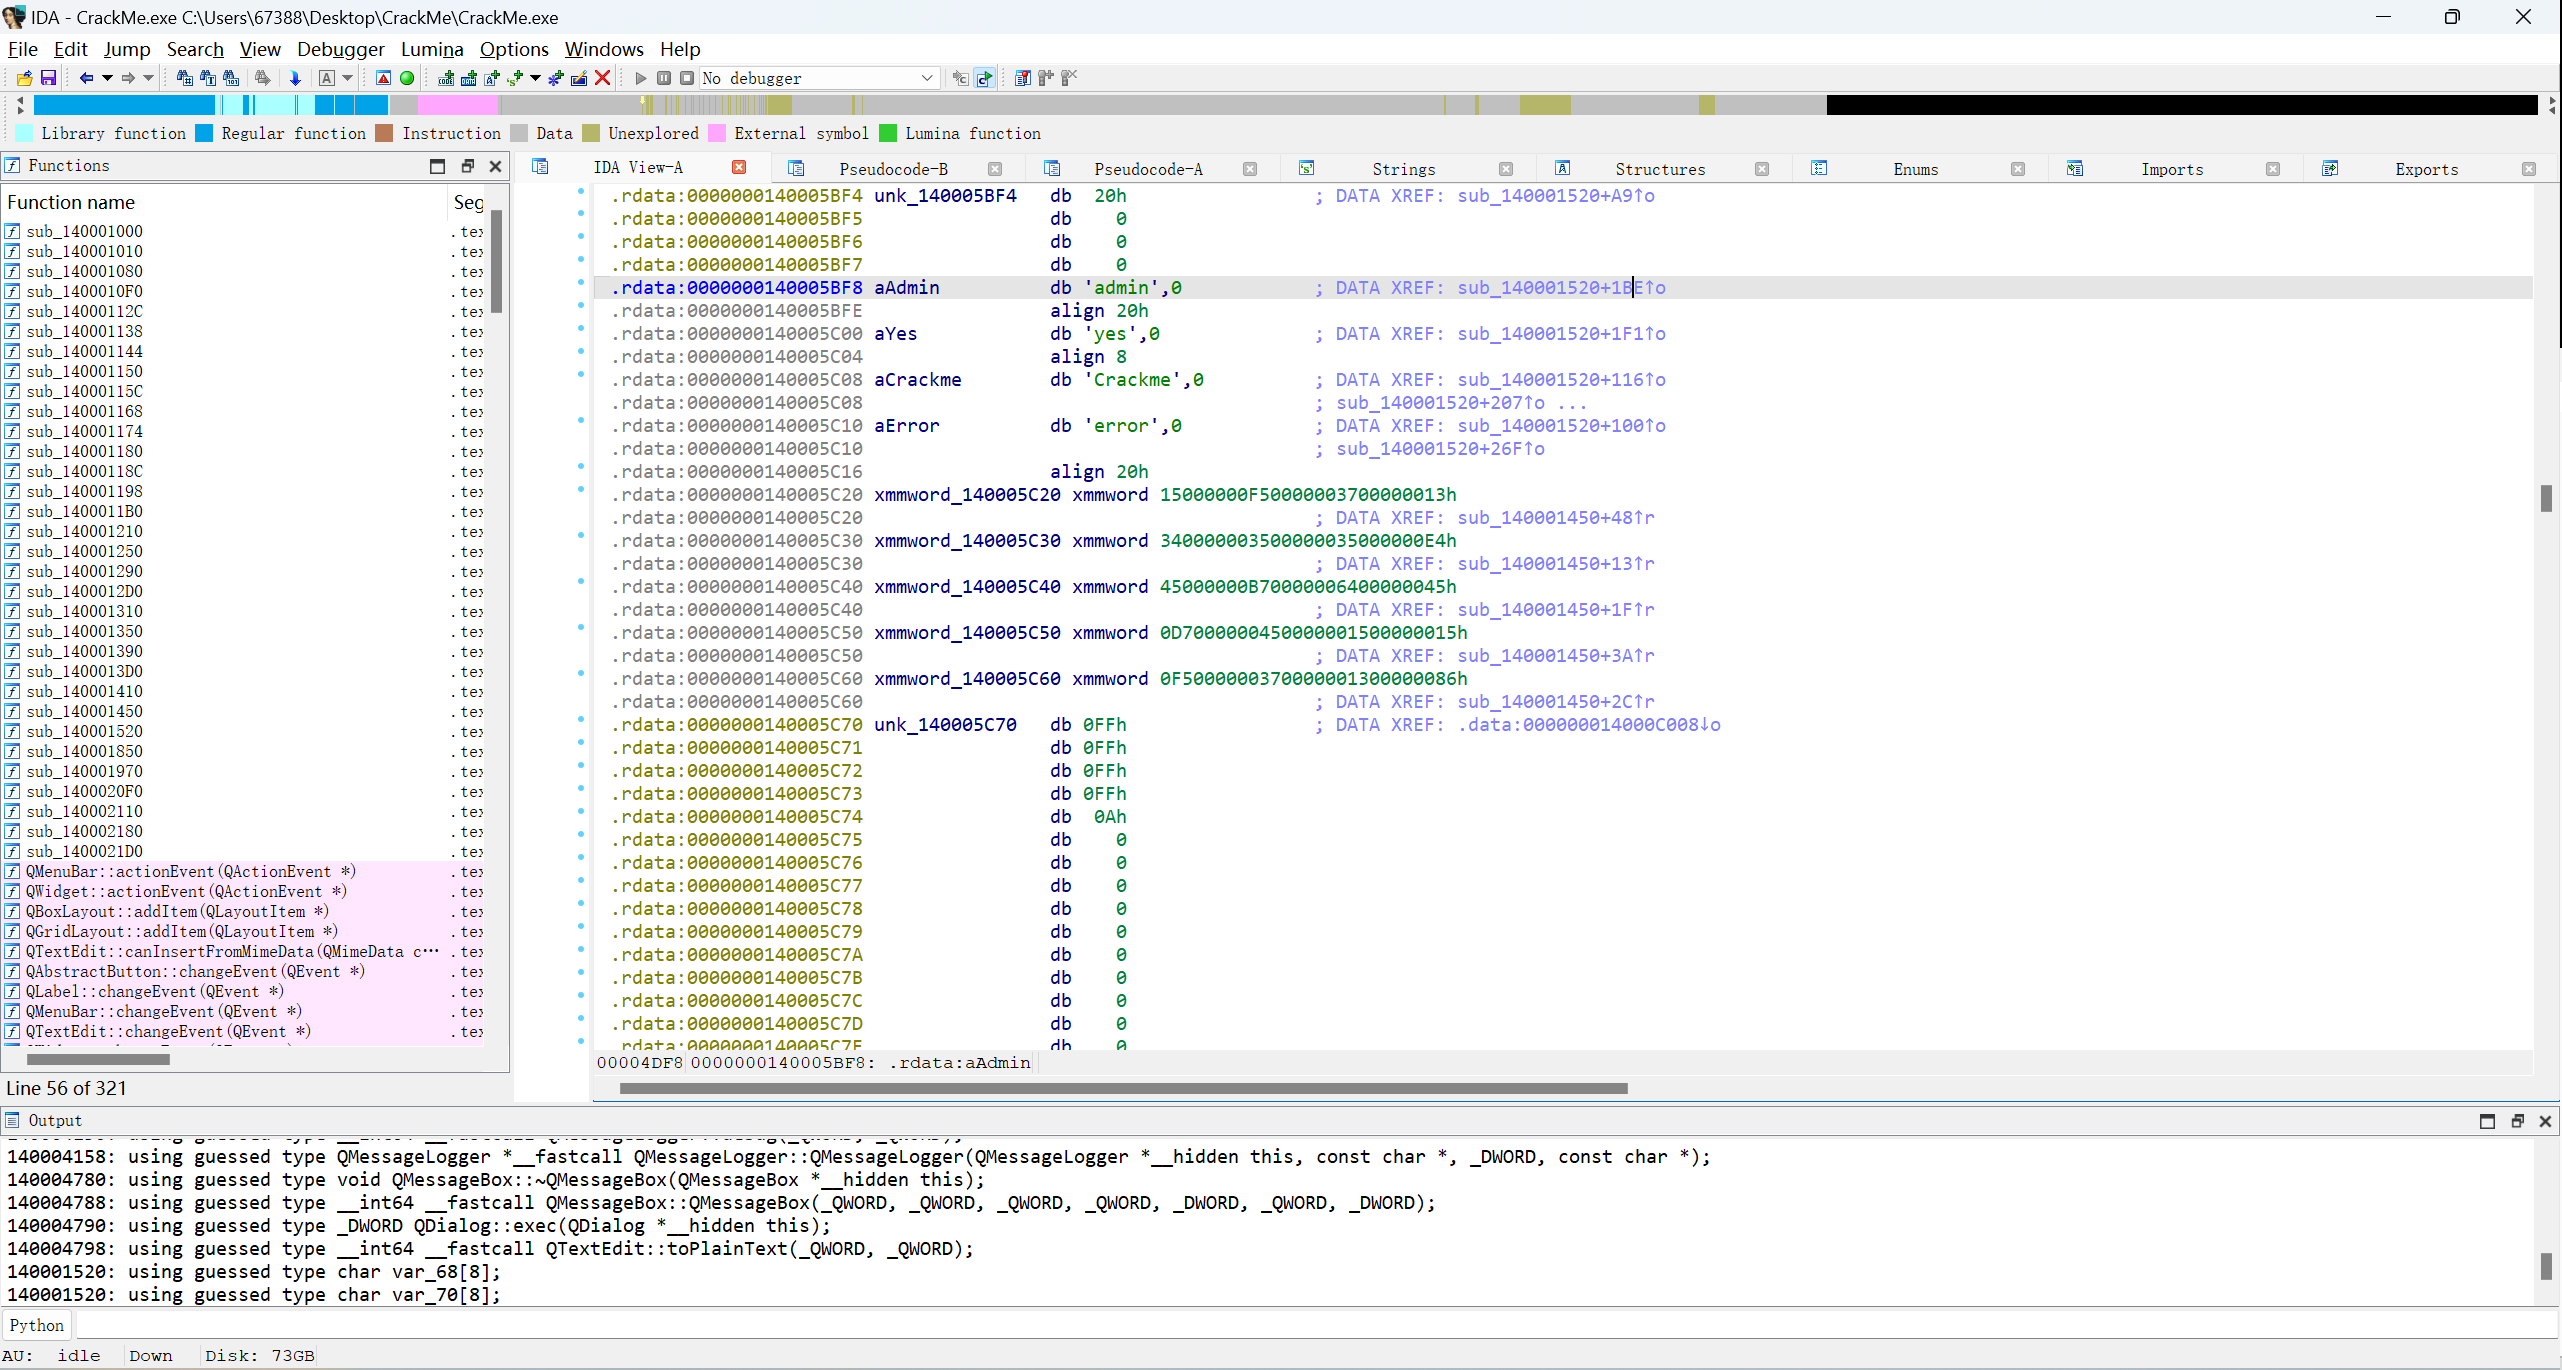Save the database using the floppy icon
Screen dimensions: 2562x1370
click(48, 78)
